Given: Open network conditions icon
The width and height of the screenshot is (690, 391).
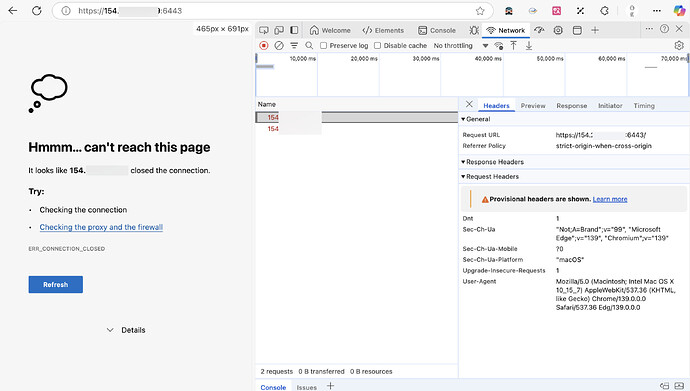Looking at the screenshot, I should [499, 45].
